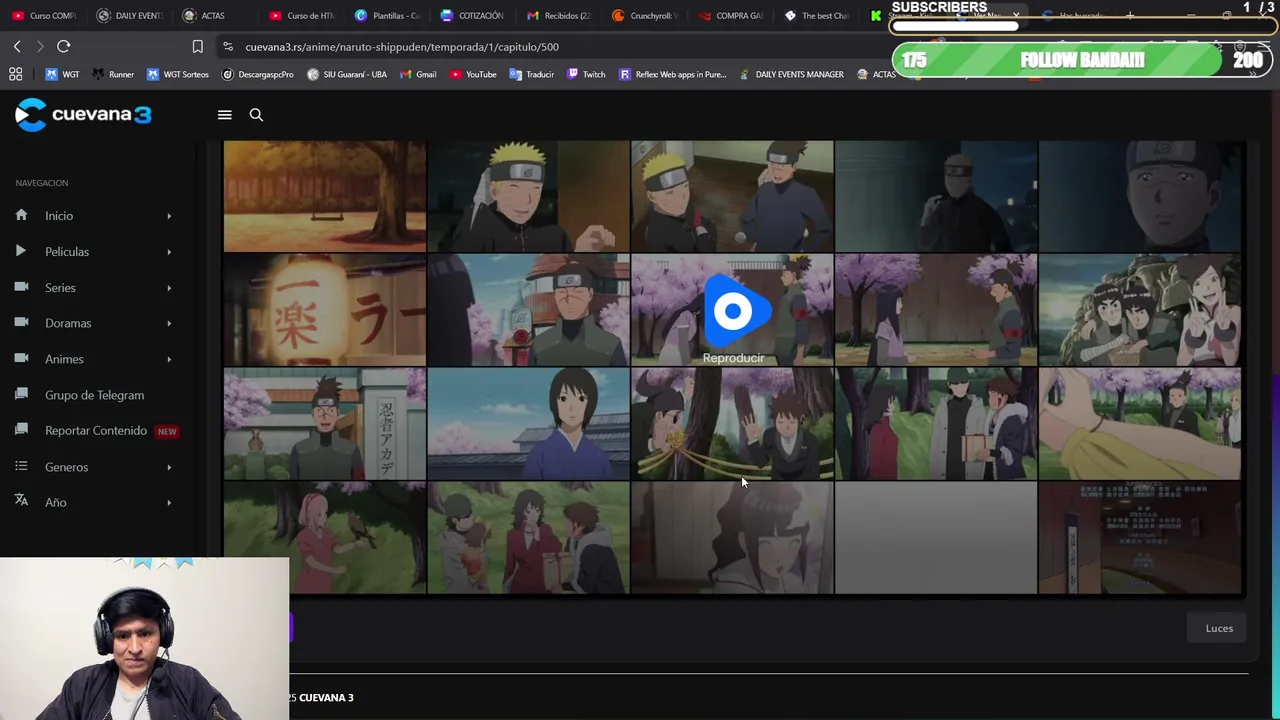1280x720 pixels.
Task: Click the home icon beside Inicio
Action: (22, 216)
